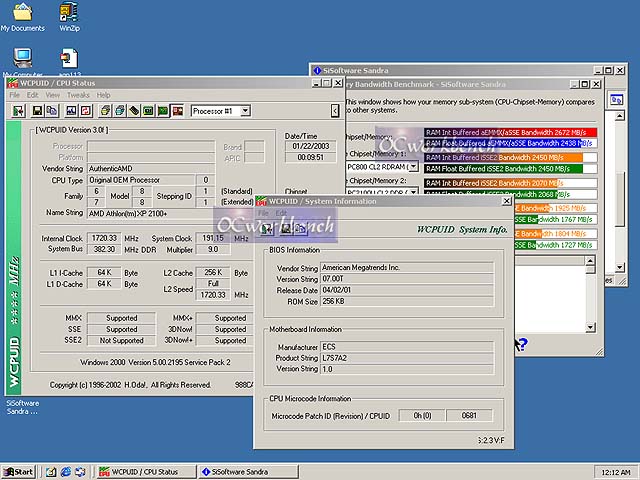The image size is (640, 480).
Task: Click the Start button
Action: pyautogui.click(x=18, y=472)
